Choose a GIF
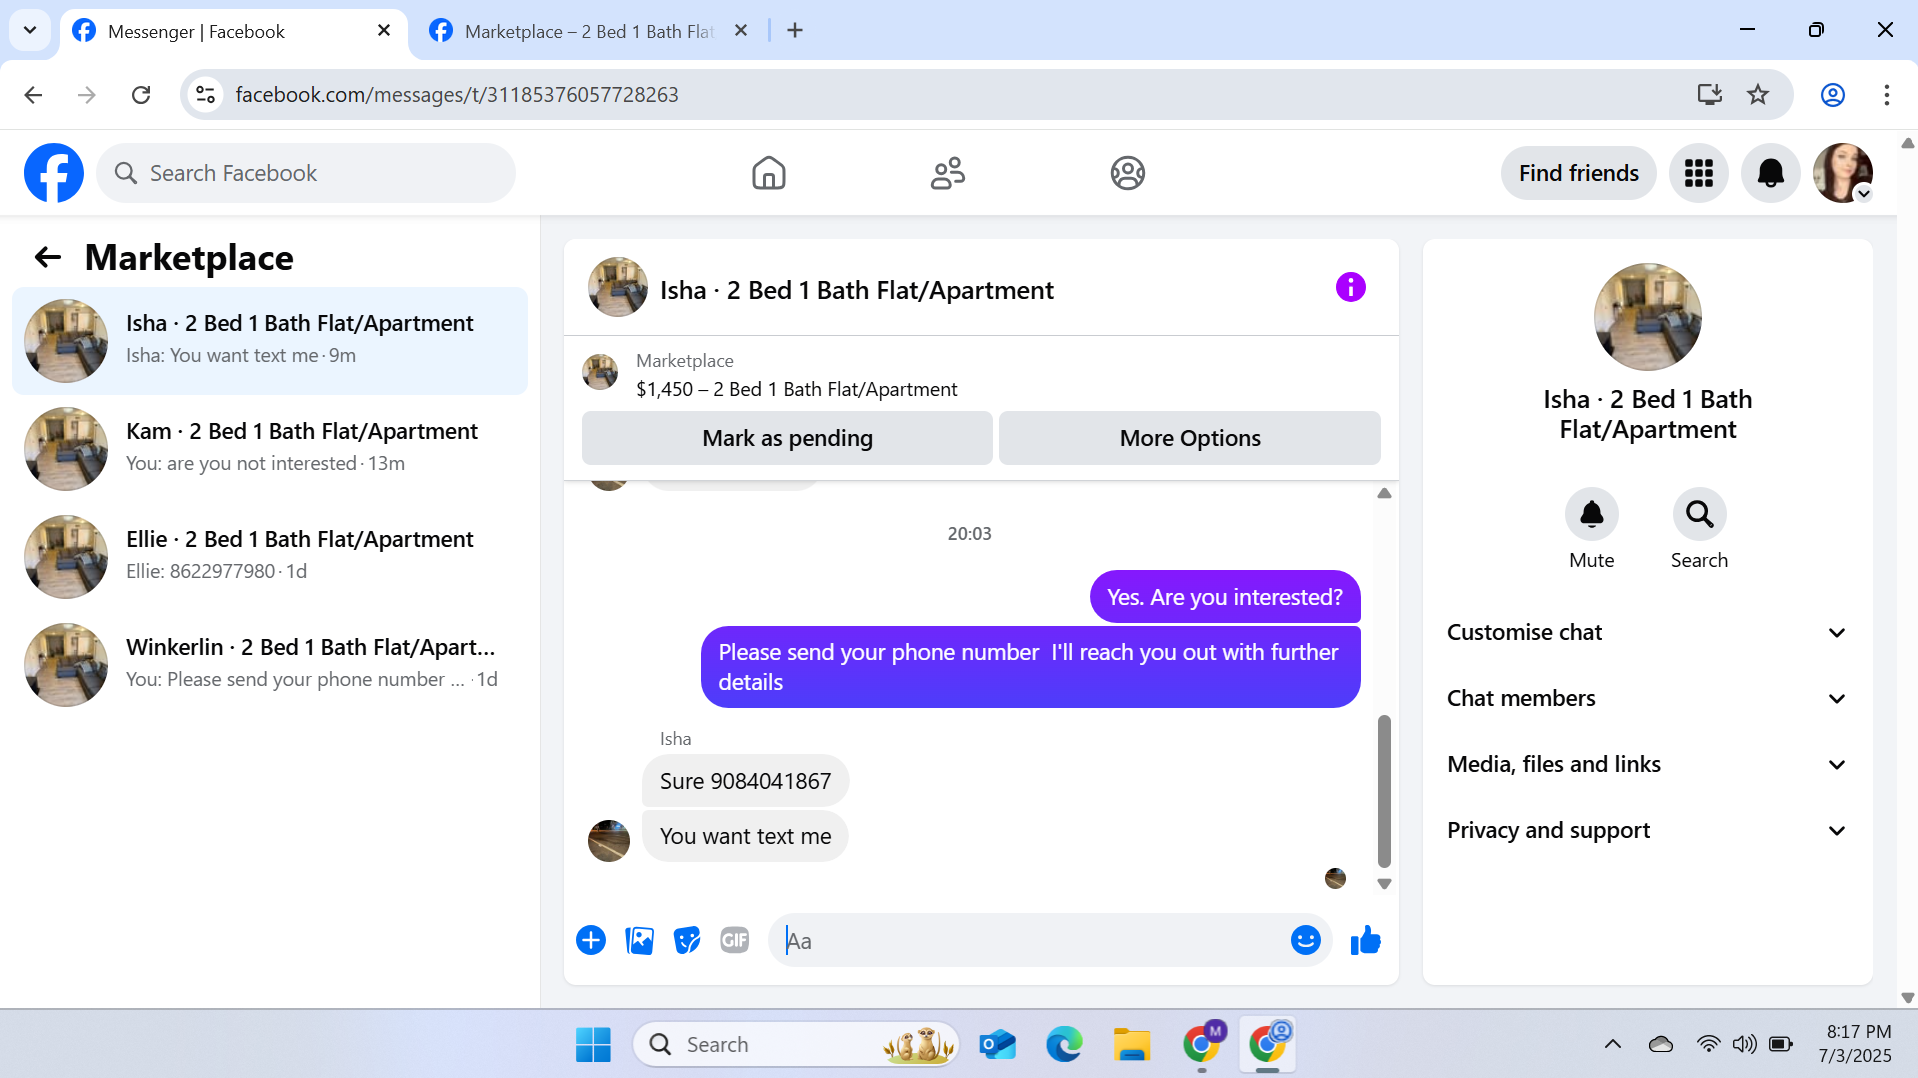Screen dimensions: 1918x1078 (x=735, y=940)
